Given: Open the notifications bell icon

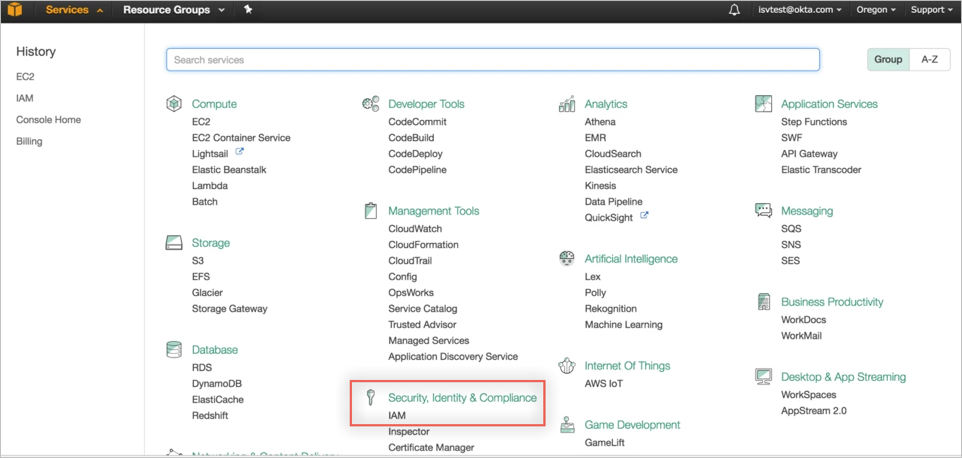Looking at the screenshot, I should pyautogui.click(x=734, y=10).
